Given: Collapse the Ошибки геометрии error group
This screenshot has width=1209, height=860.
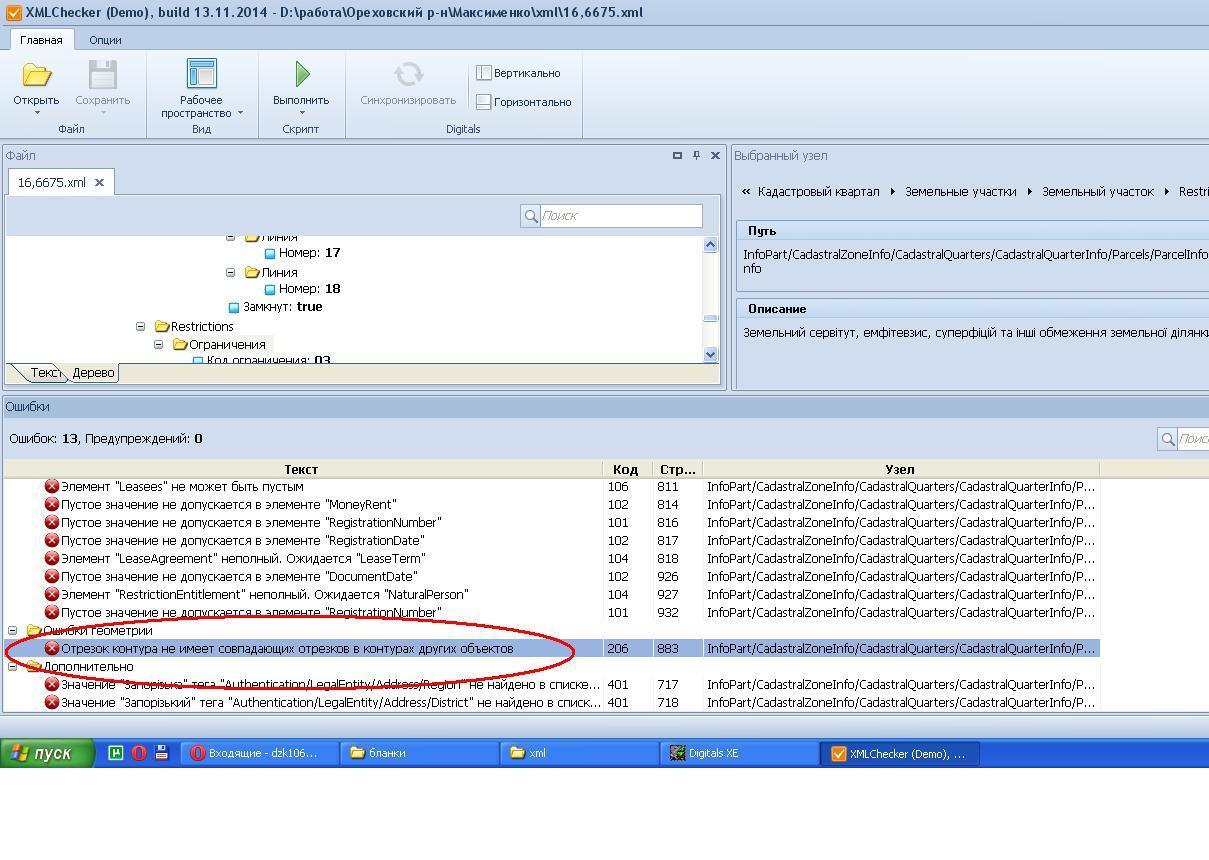Looking at the screenshot, I should click(13, 631).
